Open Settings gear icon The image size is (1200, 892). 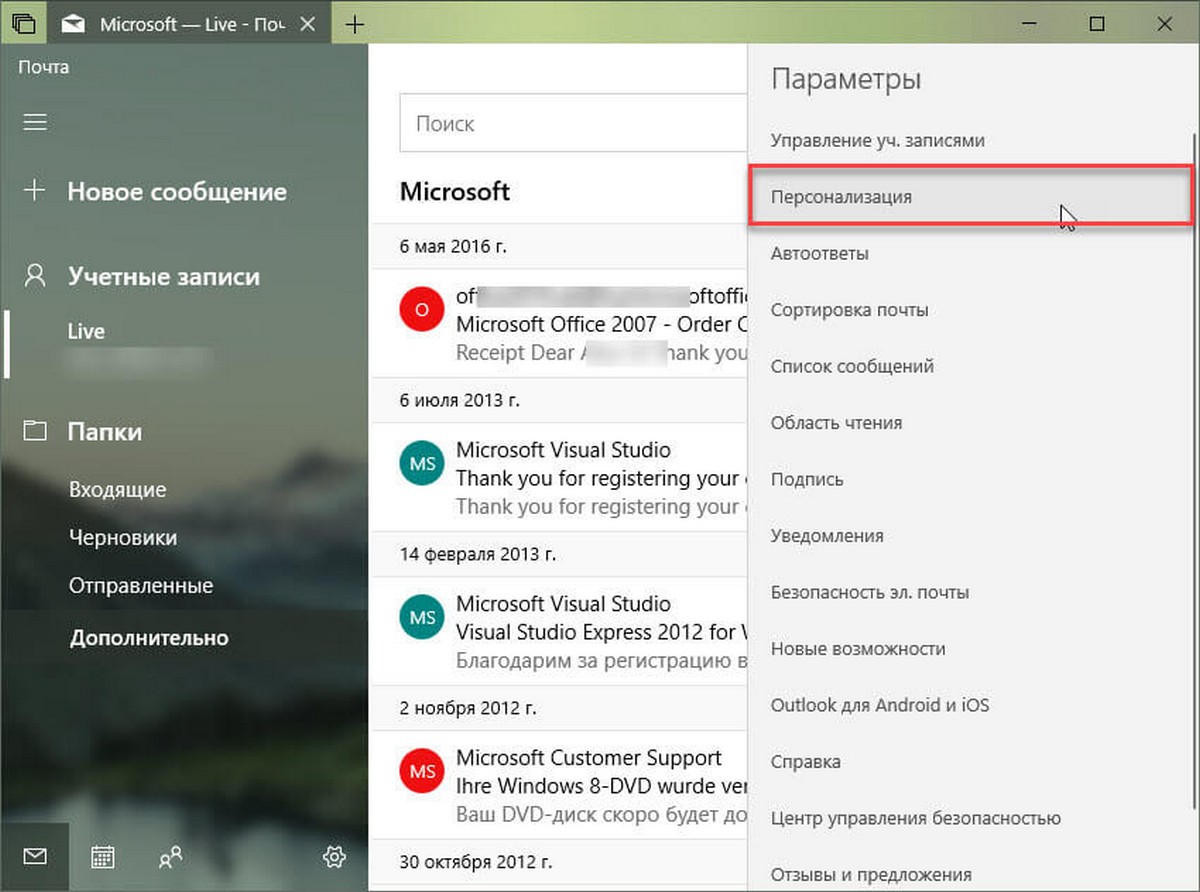tap(334, 857)
